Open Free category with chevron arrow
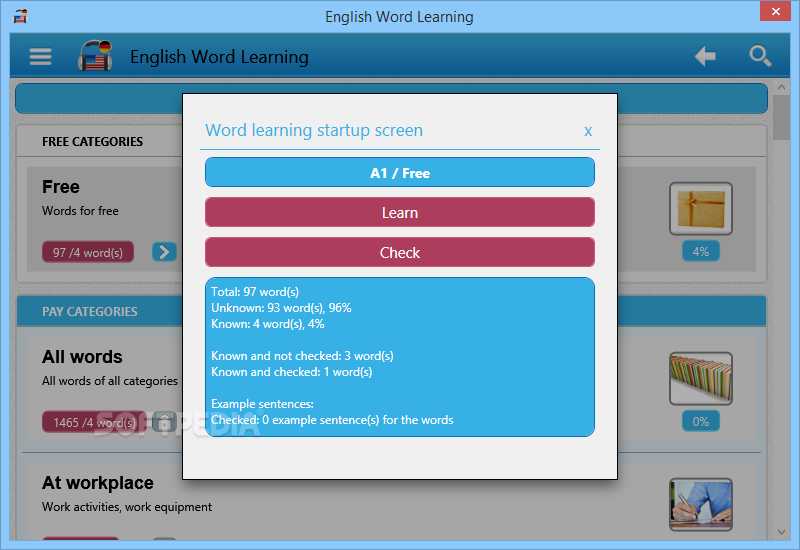 164,252
